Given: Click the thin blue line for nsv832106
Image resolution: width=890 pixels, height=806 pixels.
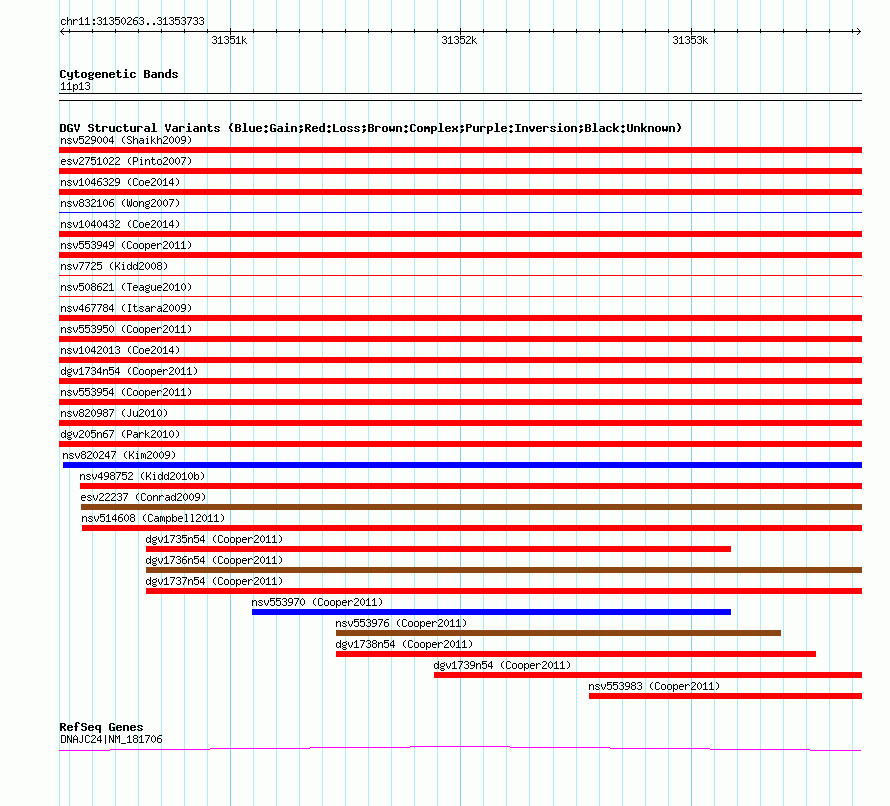Looking at the screenshot, I should 460,213.
